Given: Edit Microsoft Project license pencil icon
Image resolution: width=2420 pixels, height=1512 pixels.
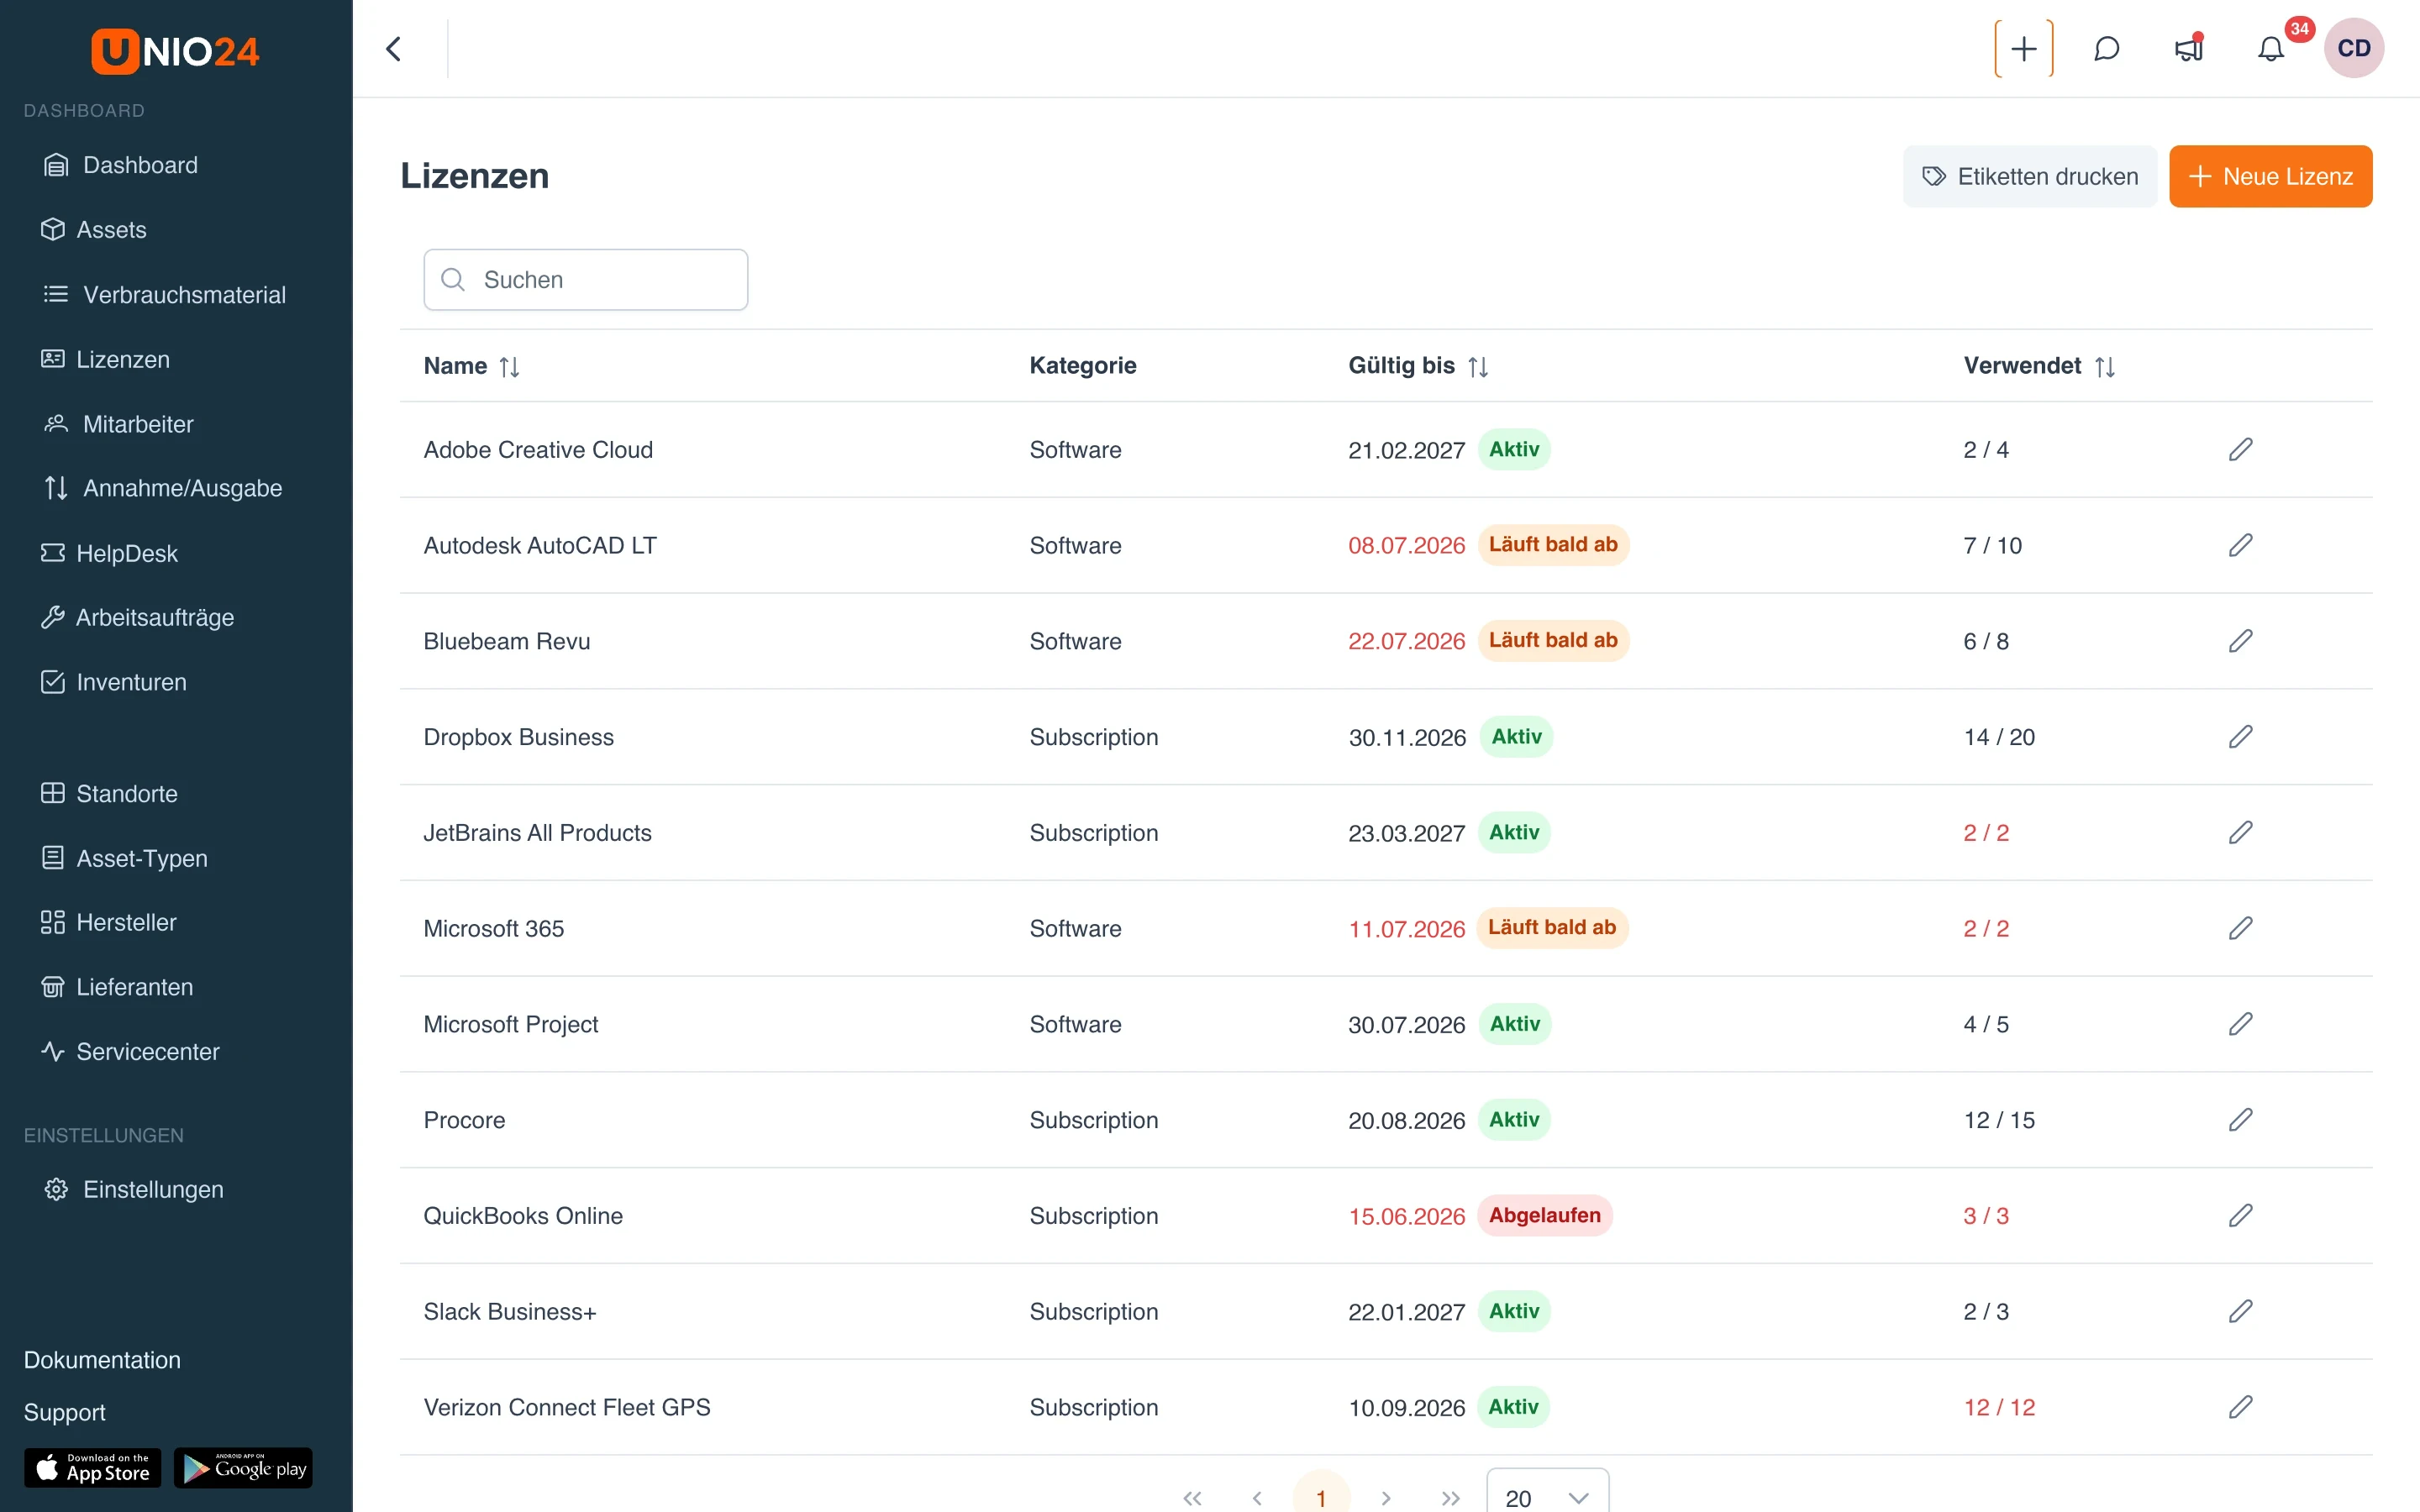Looking at the screenshot, I should click(x=2240, y=1024).
